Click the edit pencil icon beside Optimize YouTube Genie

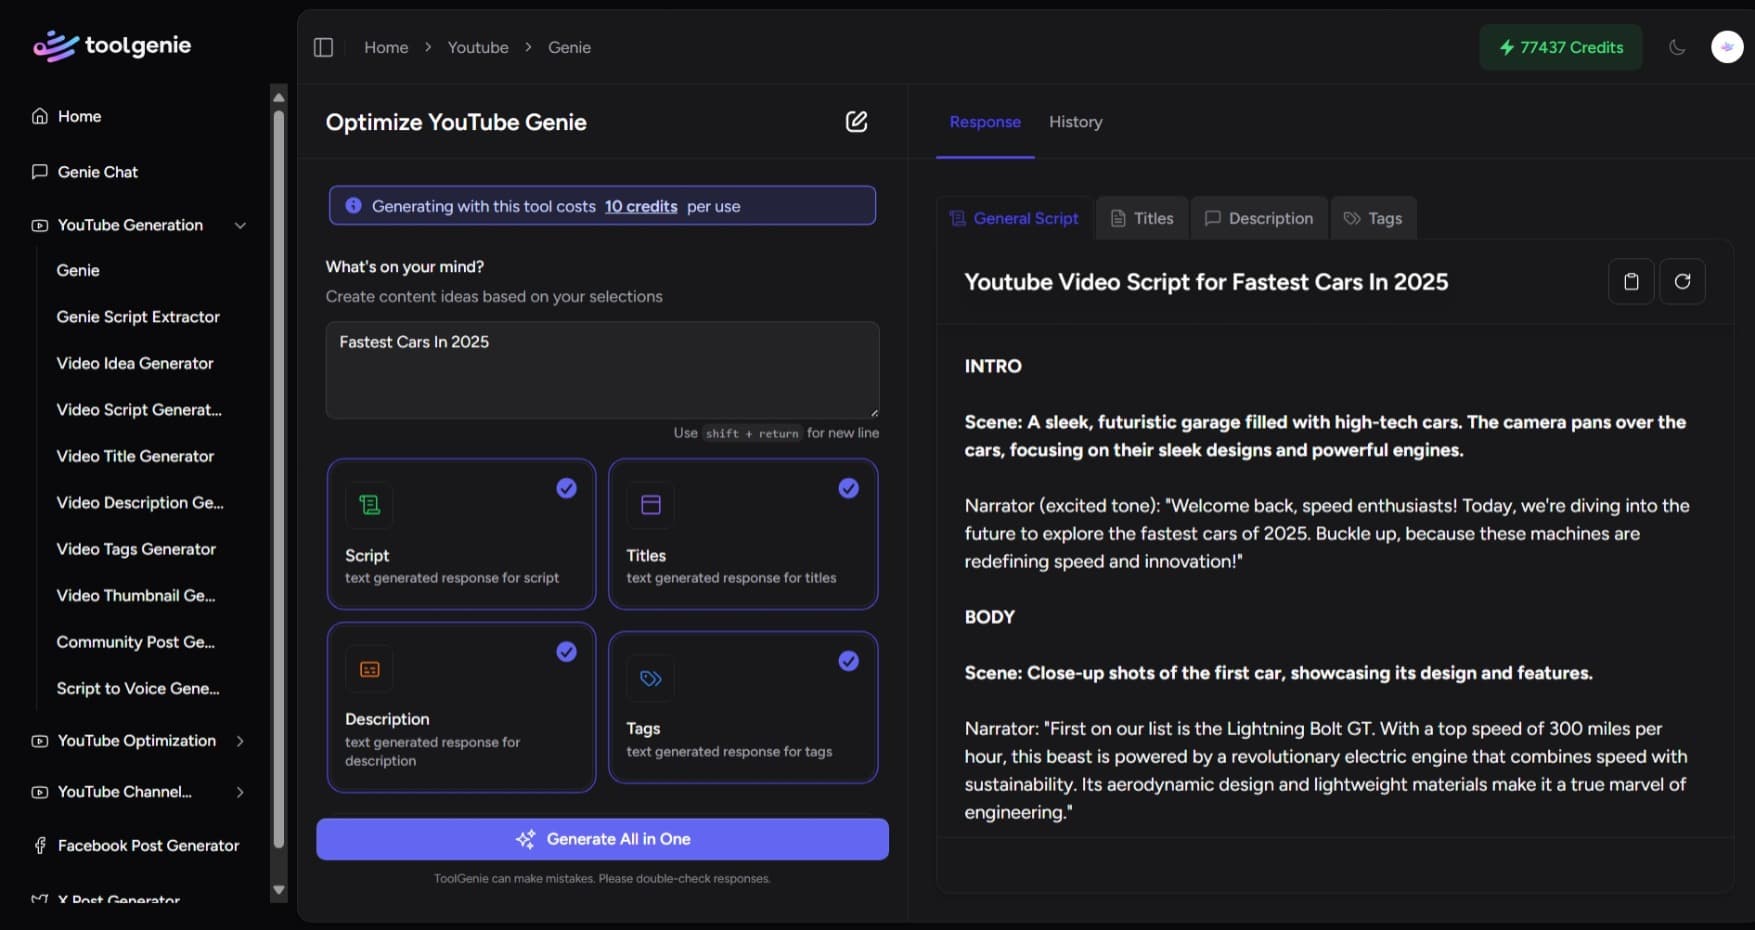pyautogui.click(x=856, y=122)
